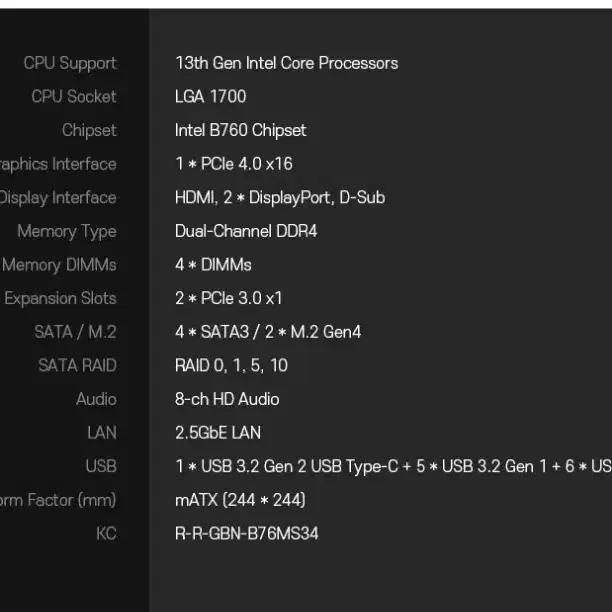Screen dimensions: 612x612
Task: Select the 2 * PCIe 3.0 x1 value
Action: tap(229, 299)
